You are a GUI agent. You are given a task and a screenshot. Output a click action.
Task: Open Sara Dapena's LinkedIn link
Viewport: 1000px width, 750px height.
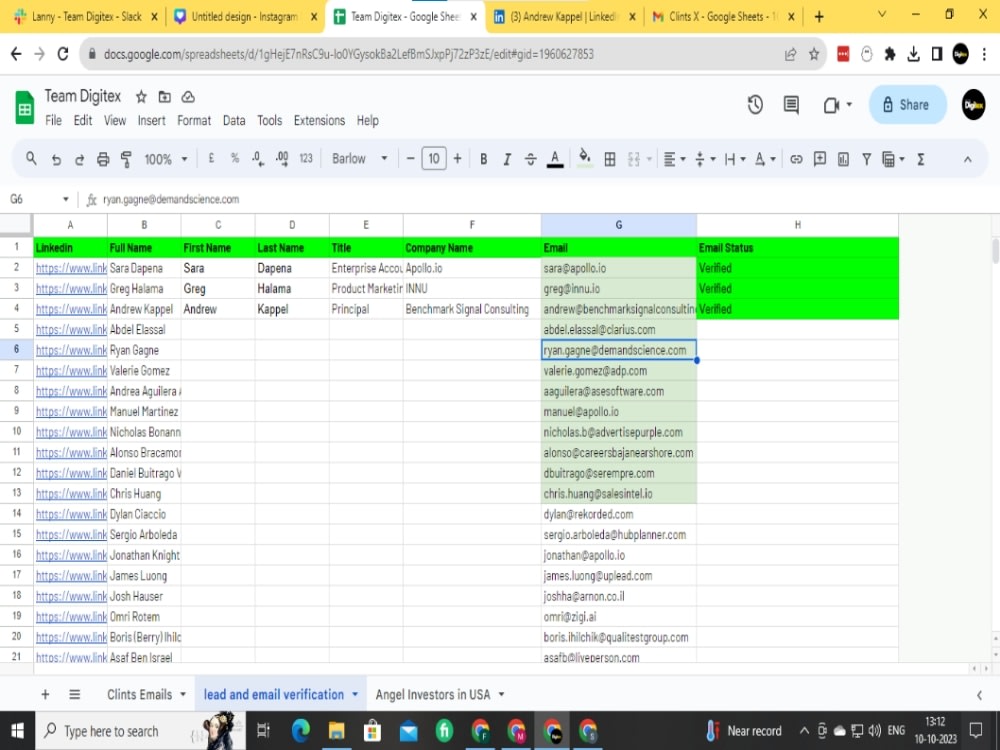71,268
